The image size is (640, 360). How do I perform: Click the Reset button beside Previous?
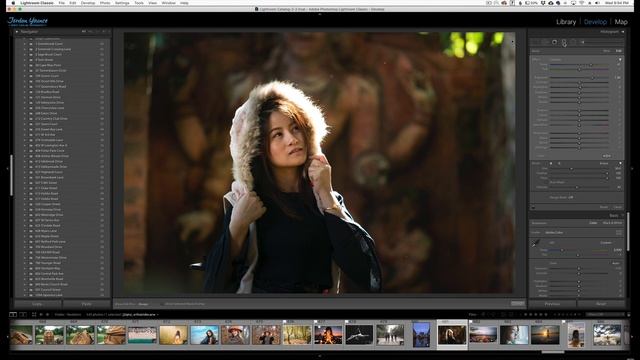pos(601,304)
